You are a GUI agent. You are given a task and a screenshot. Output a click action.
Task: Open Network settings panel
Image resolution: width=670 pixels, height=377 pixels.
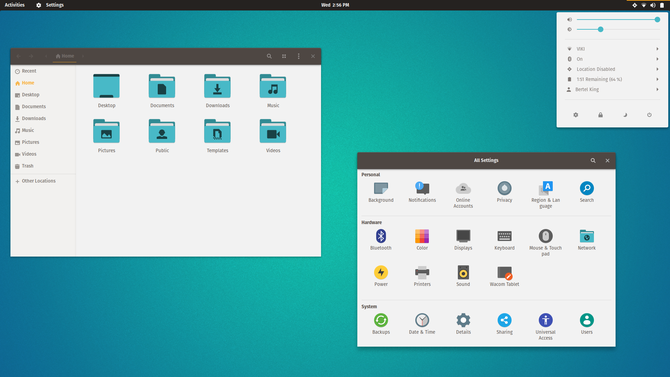click(x=586, y=240)
